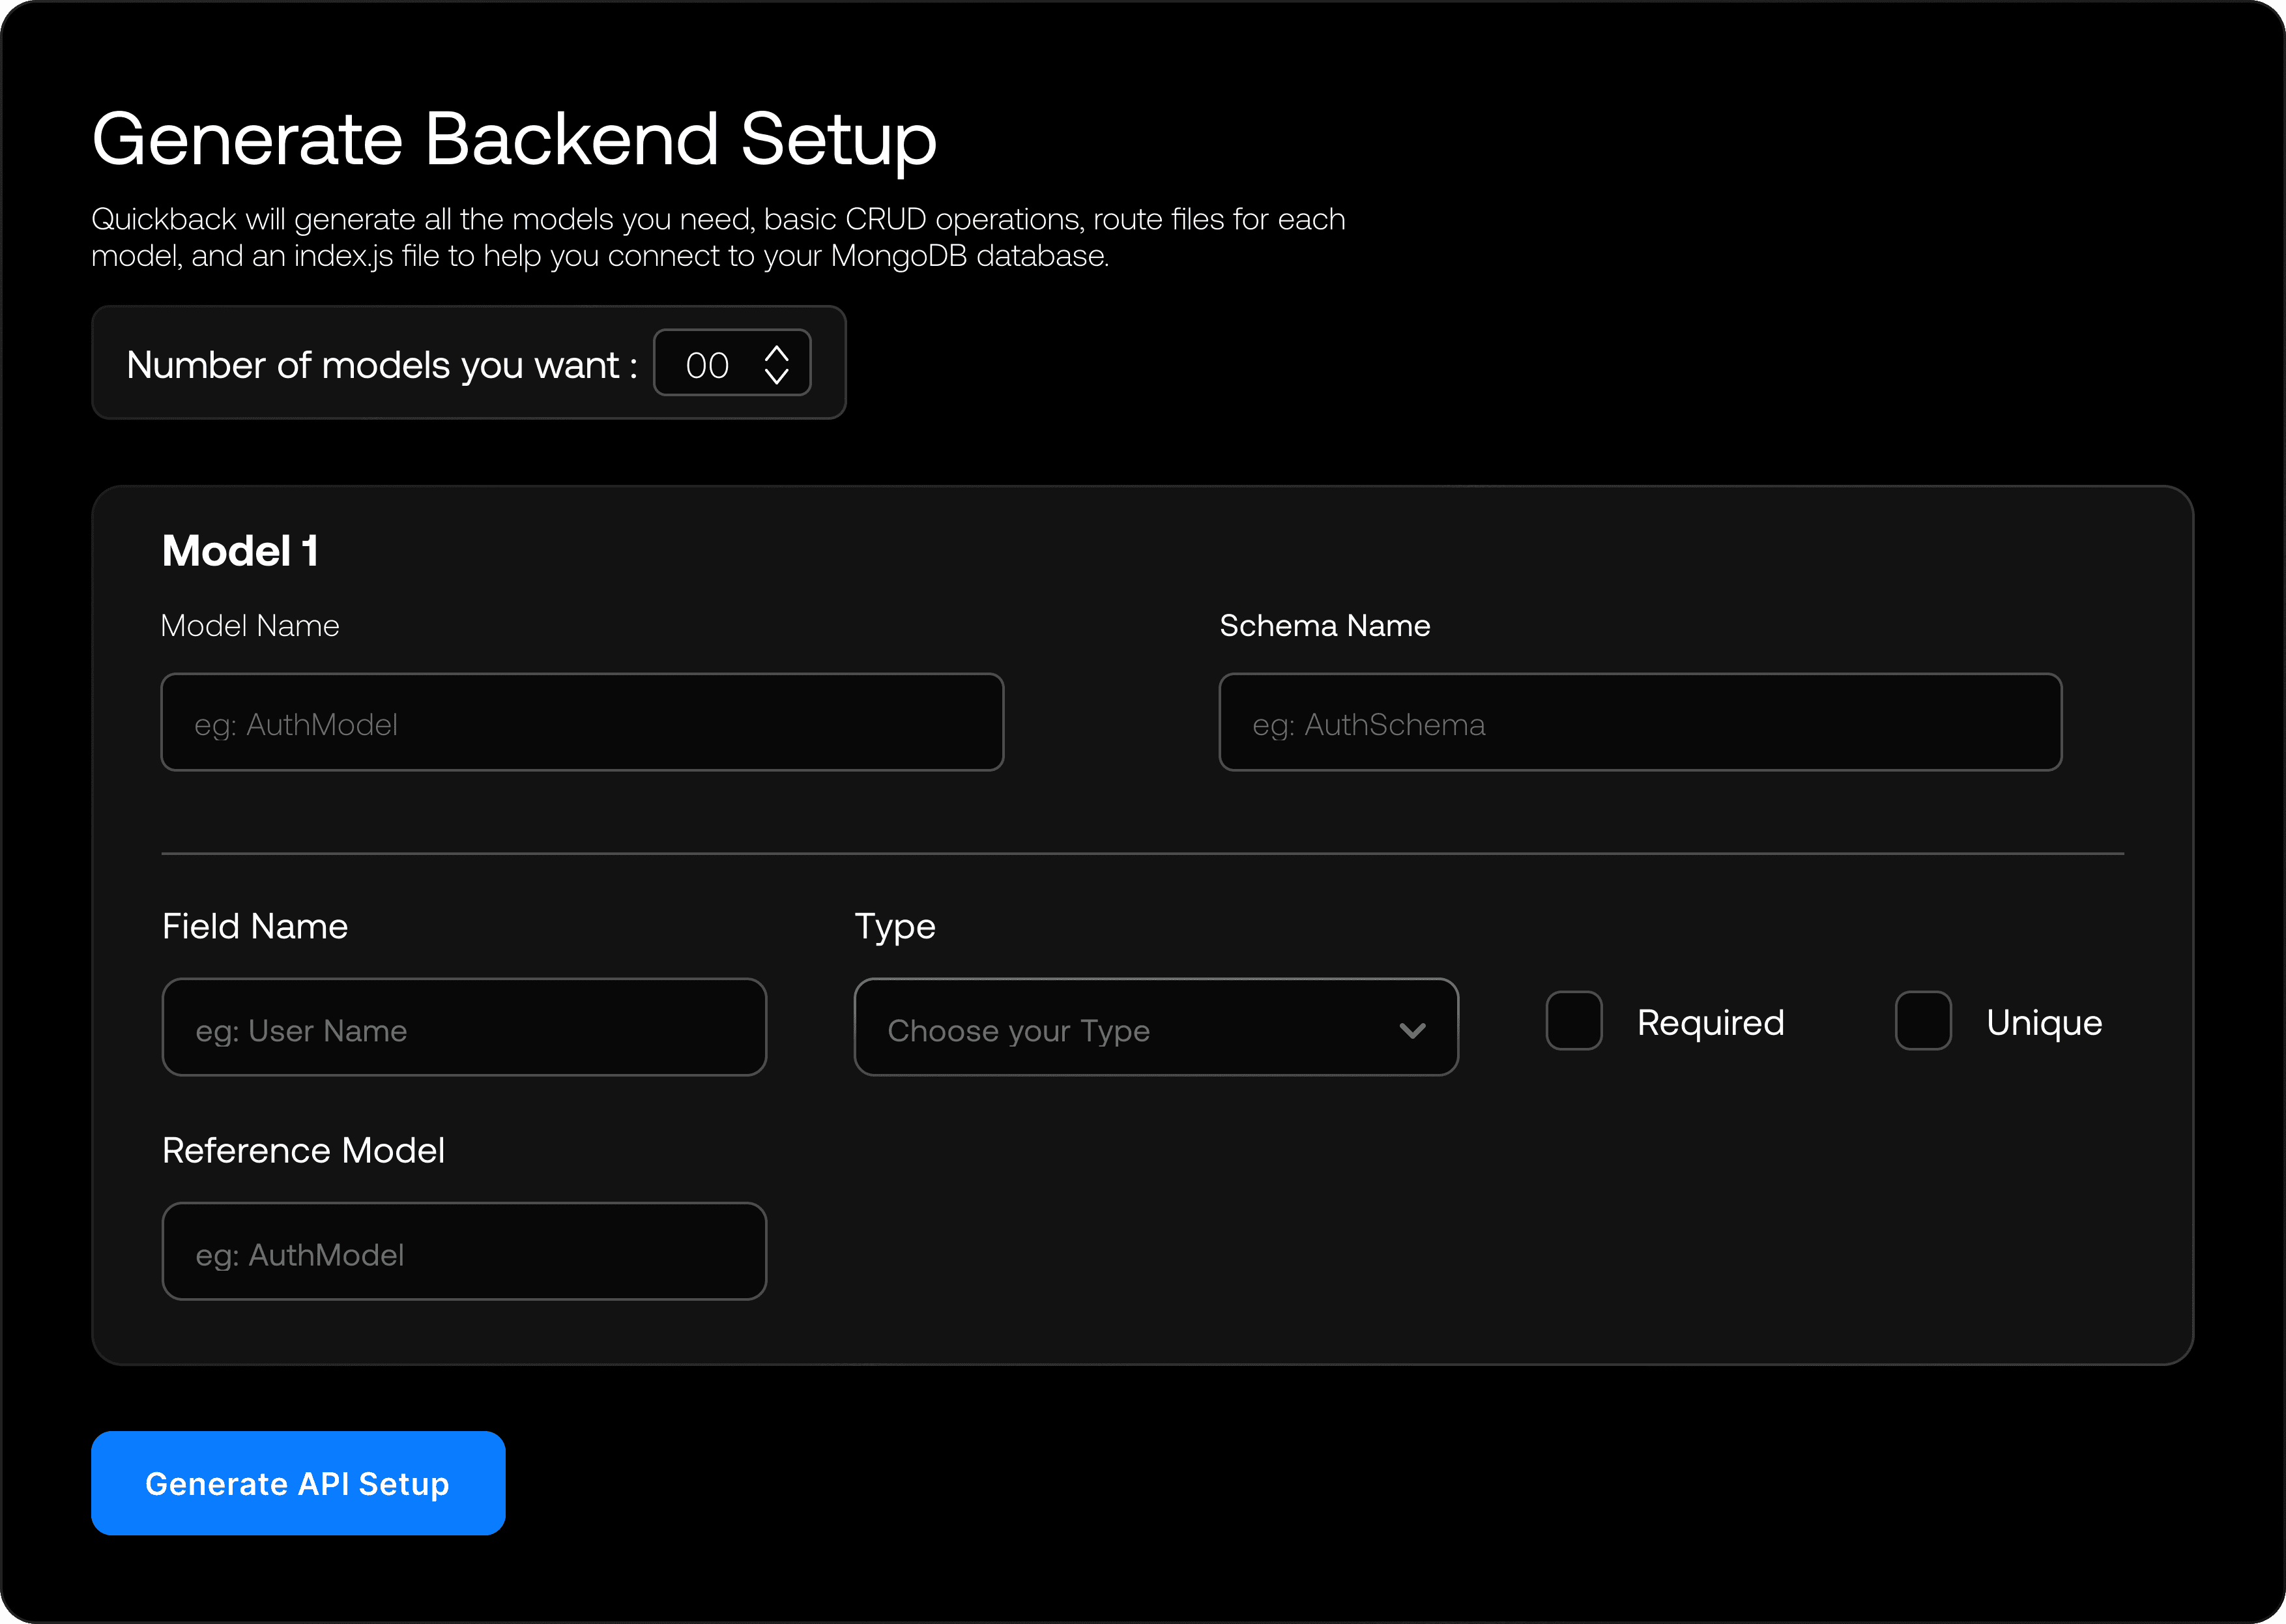The width and height of the screenshot is (2286, 1624).
Task: Click the Type label above the dropdown
Action: [895, 928]
